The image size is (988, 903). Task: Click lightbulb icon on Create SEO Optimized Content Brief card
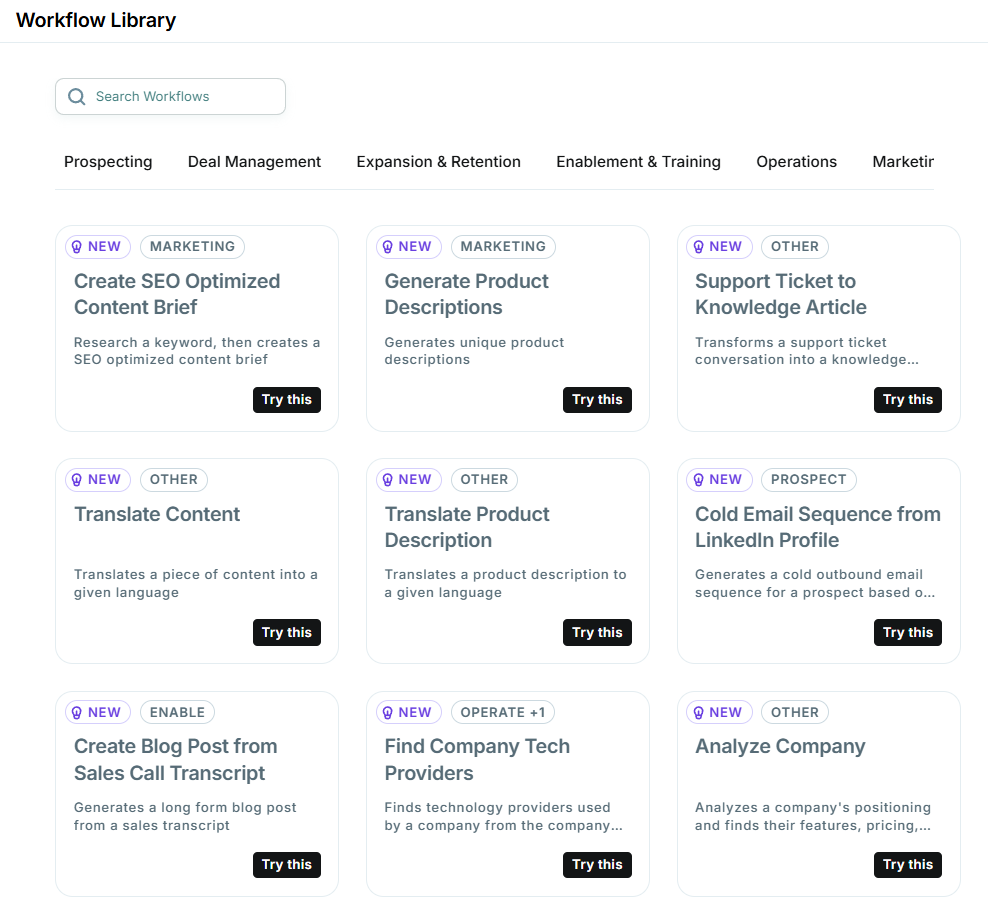click(x=77, y=246)
